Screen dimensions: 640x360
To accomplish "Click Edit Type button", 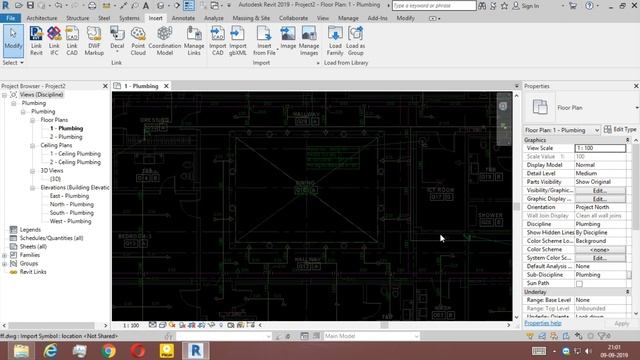I will click(x=620, y=129).
